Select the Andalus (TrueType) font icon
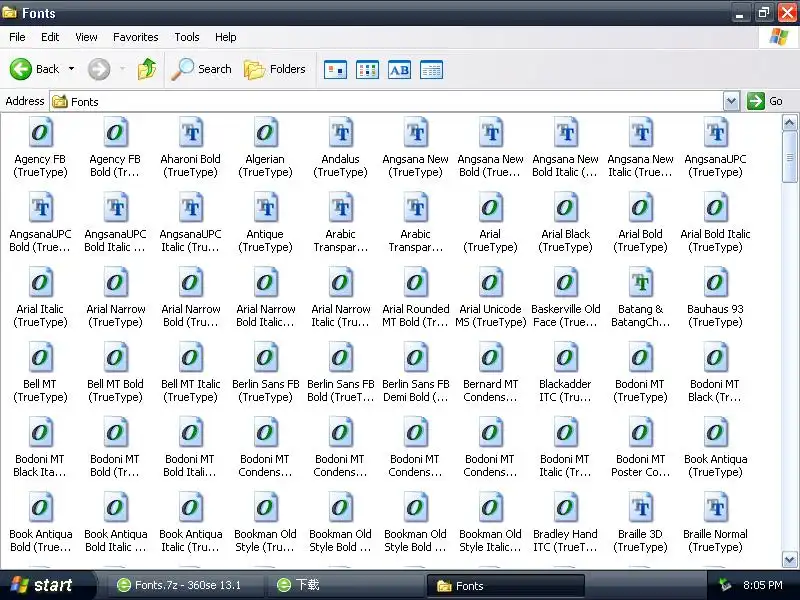The height and width of the screenshot is (600, 800). [x=340, y=132]
